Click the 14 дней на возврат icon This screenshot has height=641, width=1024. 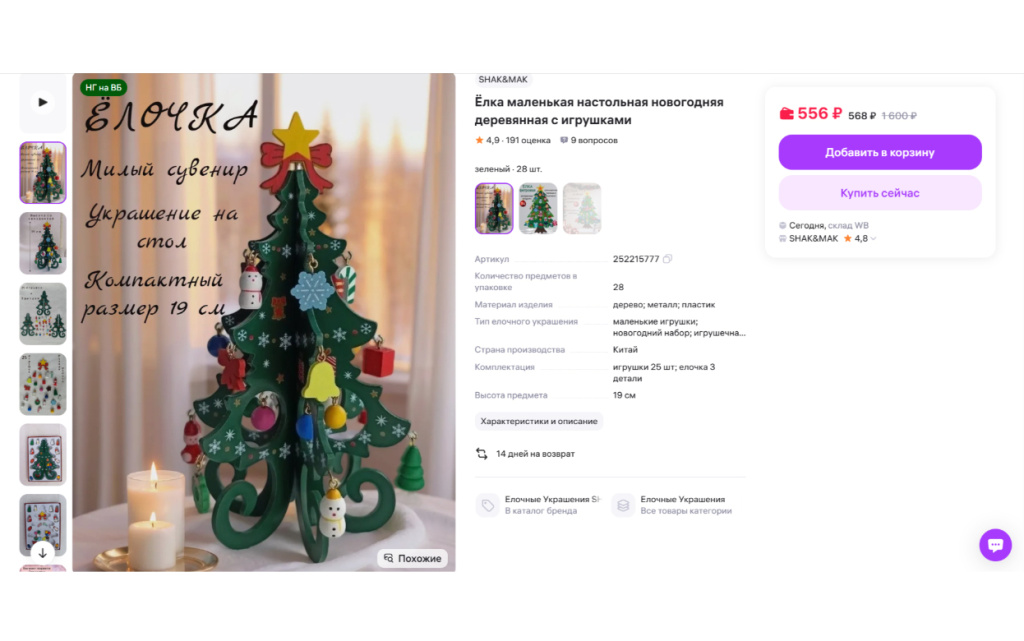pos(481,454)
